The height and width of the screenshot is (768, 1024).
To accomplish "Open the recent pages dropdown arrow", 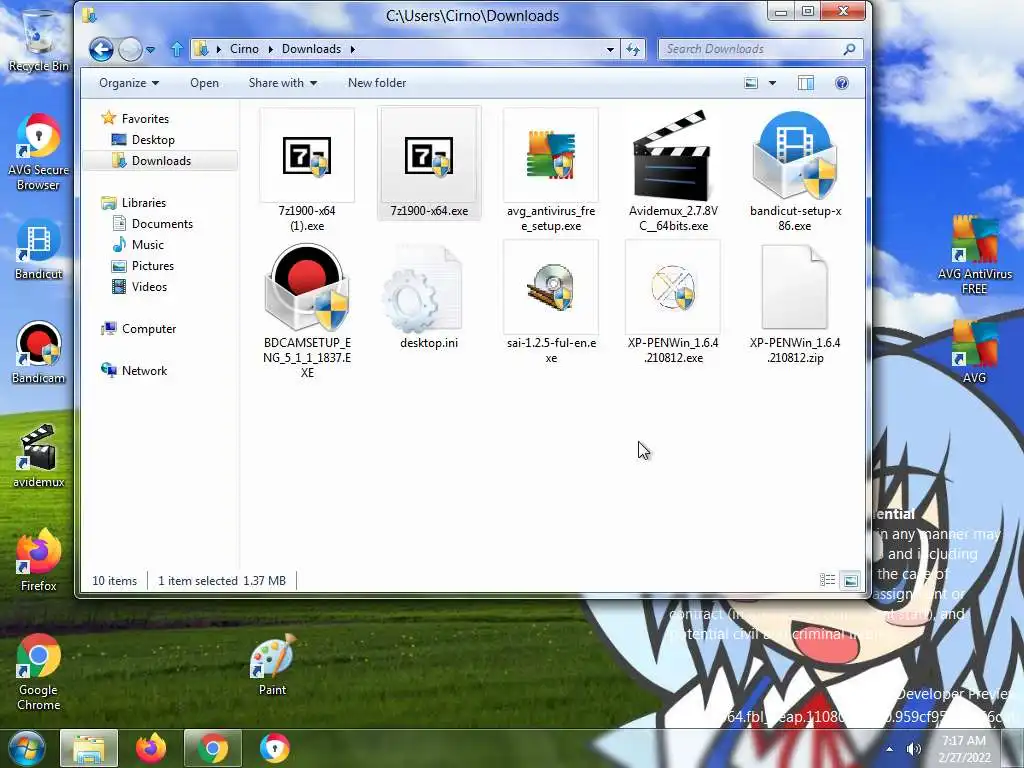I will [x=150, y=50].
